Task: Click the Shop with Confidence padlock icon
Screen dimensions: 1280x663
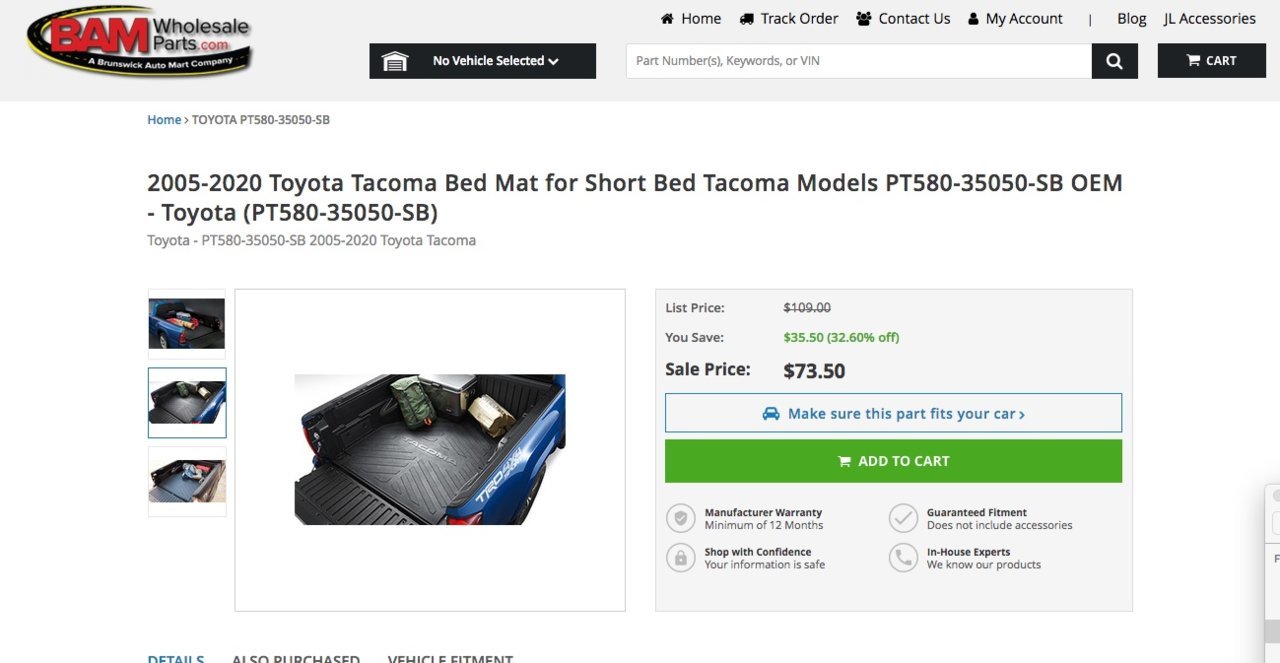Action: [x=681, y=557]
